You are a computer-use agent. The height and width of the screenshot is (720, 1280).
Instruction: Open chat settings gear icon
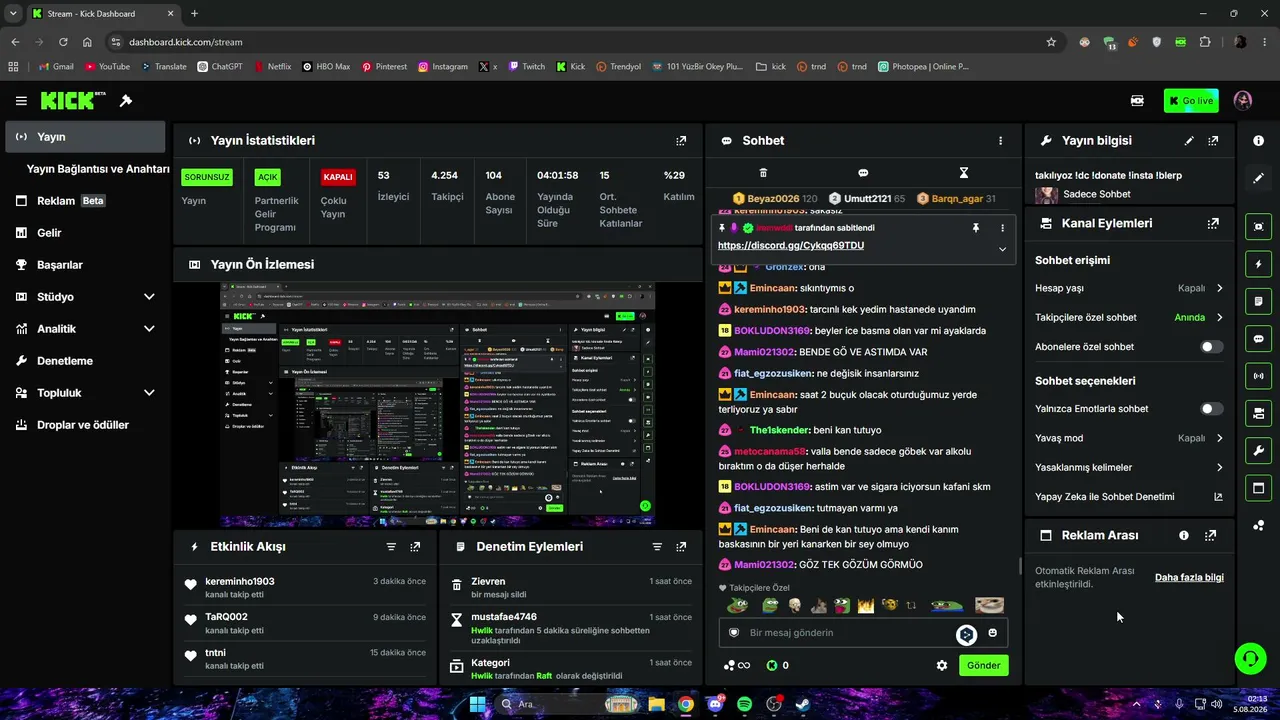coord(941,665)
